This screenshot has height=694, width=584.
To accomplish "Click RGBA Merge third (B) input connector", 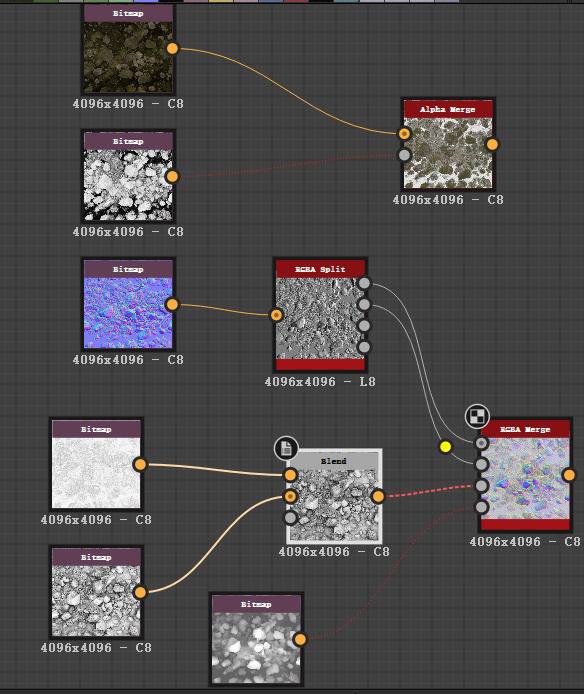I will click(481, 486).
